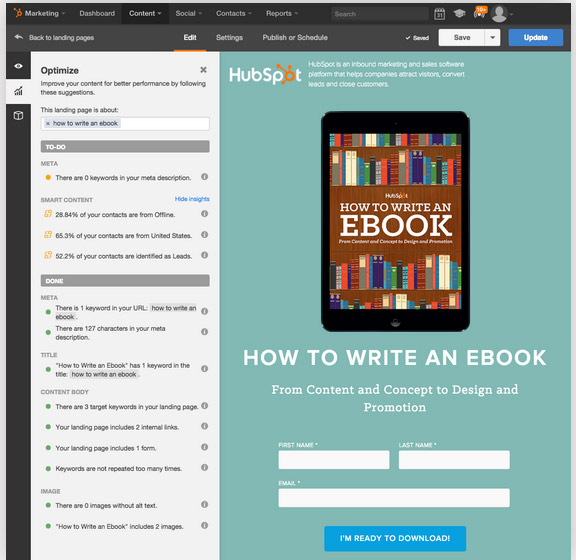Click Hide insights link
576x560 pixels.
(x=192, y=199)
